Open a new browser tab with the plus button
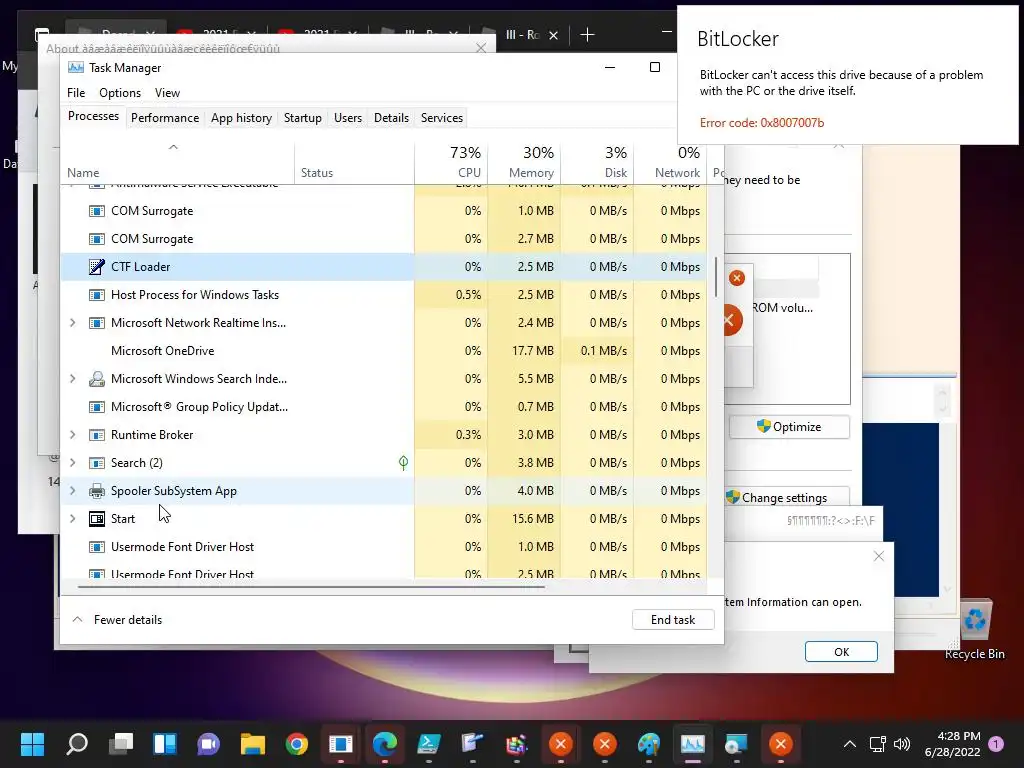 (587, 35)
